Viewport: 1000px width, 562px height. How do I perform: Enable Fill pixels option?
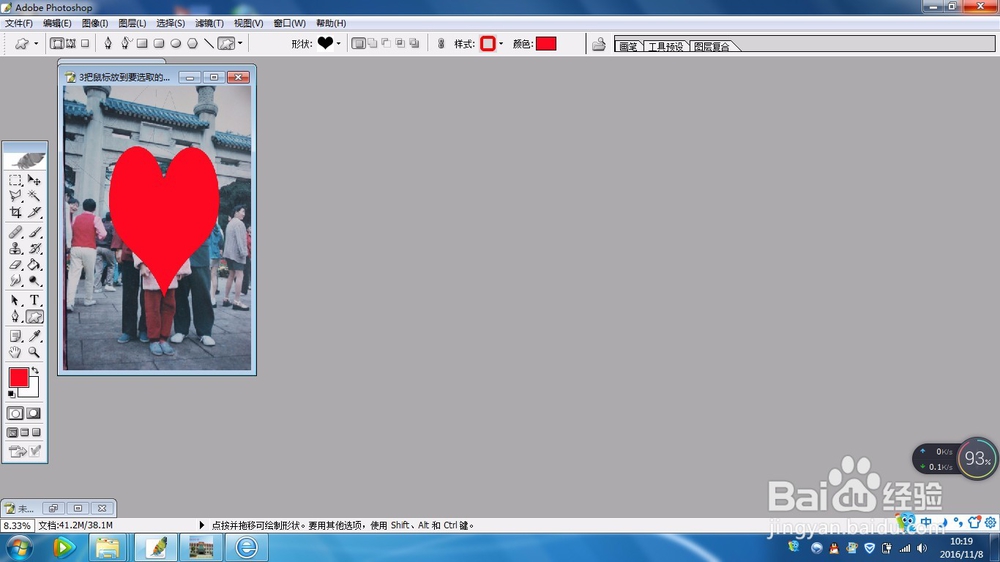click(x=85, y=43)
